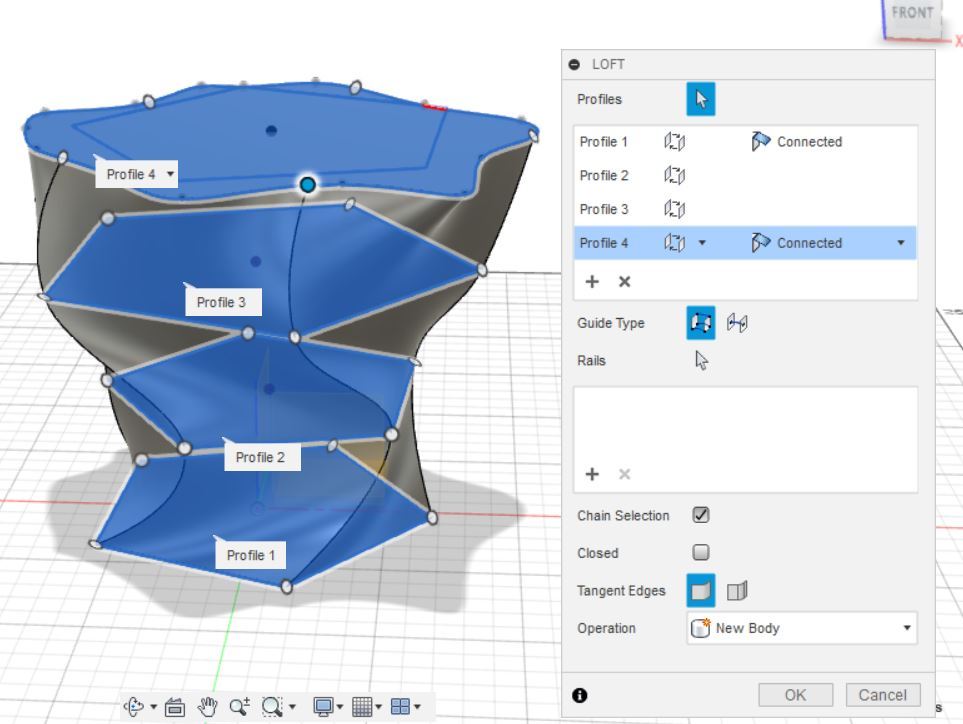Activate the Profiles selection cursor button
This screenshot has width=963, height=724.
pyautogui.click(x=701, y=99)
